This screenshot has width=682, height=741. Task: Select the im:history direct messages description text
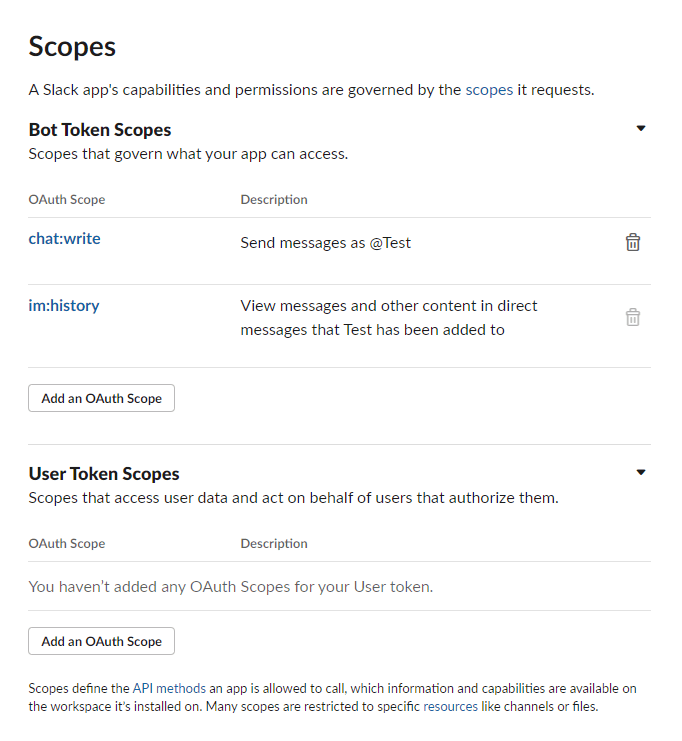[388, 318]
